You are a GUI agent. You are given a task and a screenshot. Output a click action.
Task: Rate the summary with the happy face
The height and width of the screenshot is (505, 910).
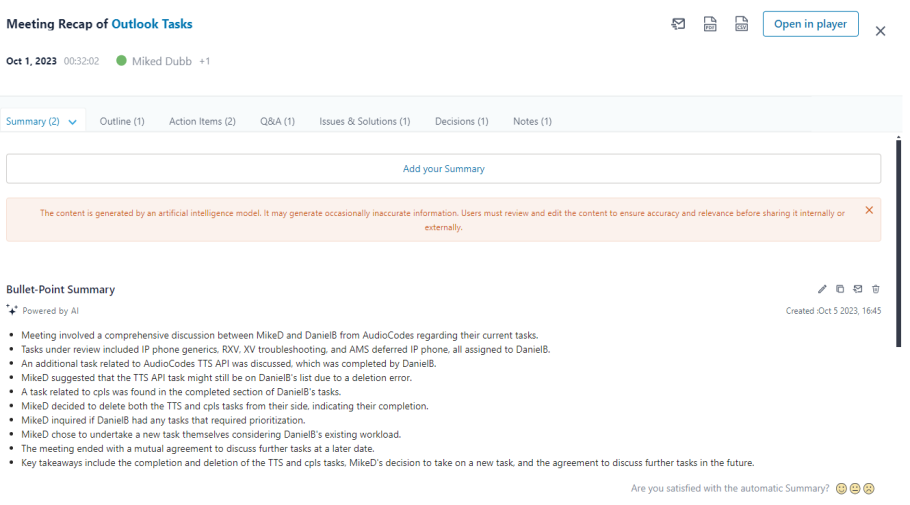click(x=841, y=489)
